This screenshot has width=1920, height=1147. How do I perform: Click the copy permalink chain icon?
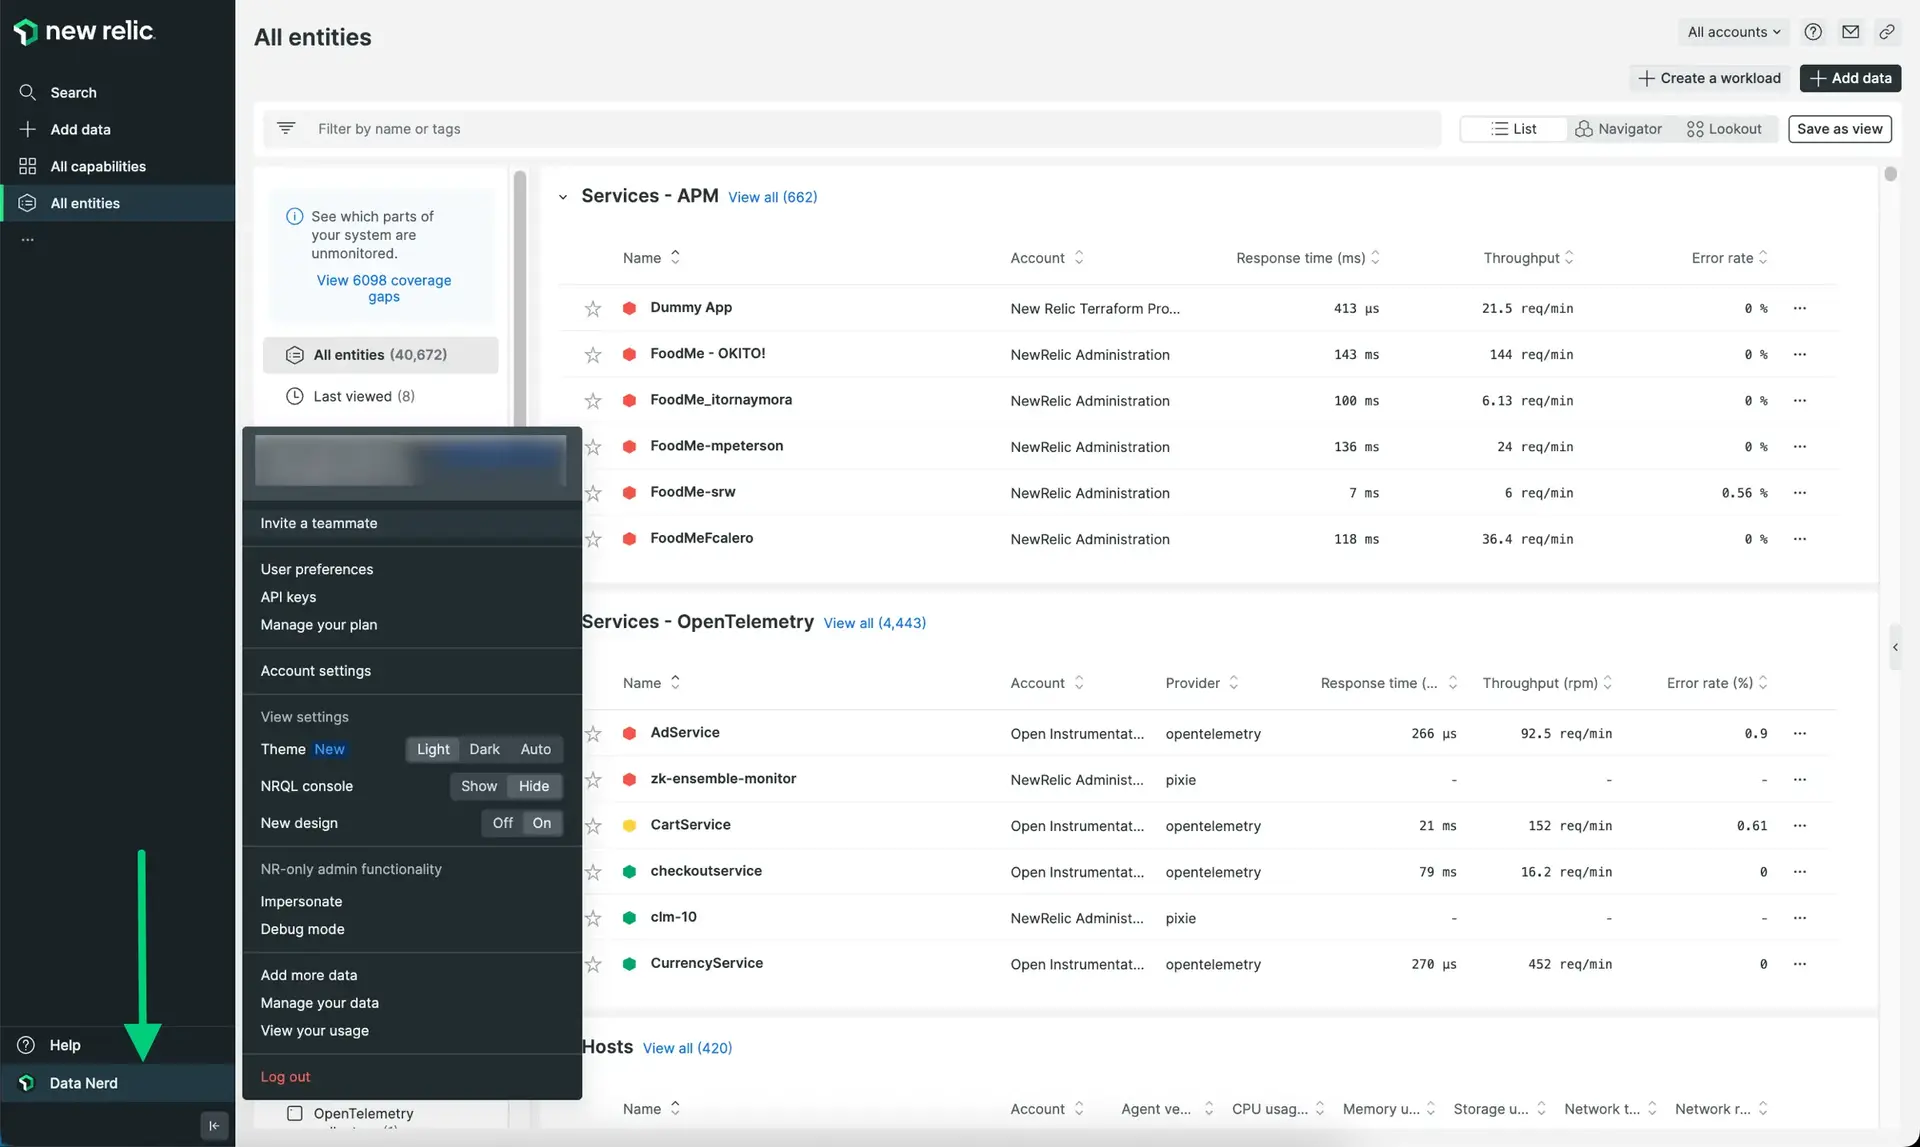[1887, 32]
